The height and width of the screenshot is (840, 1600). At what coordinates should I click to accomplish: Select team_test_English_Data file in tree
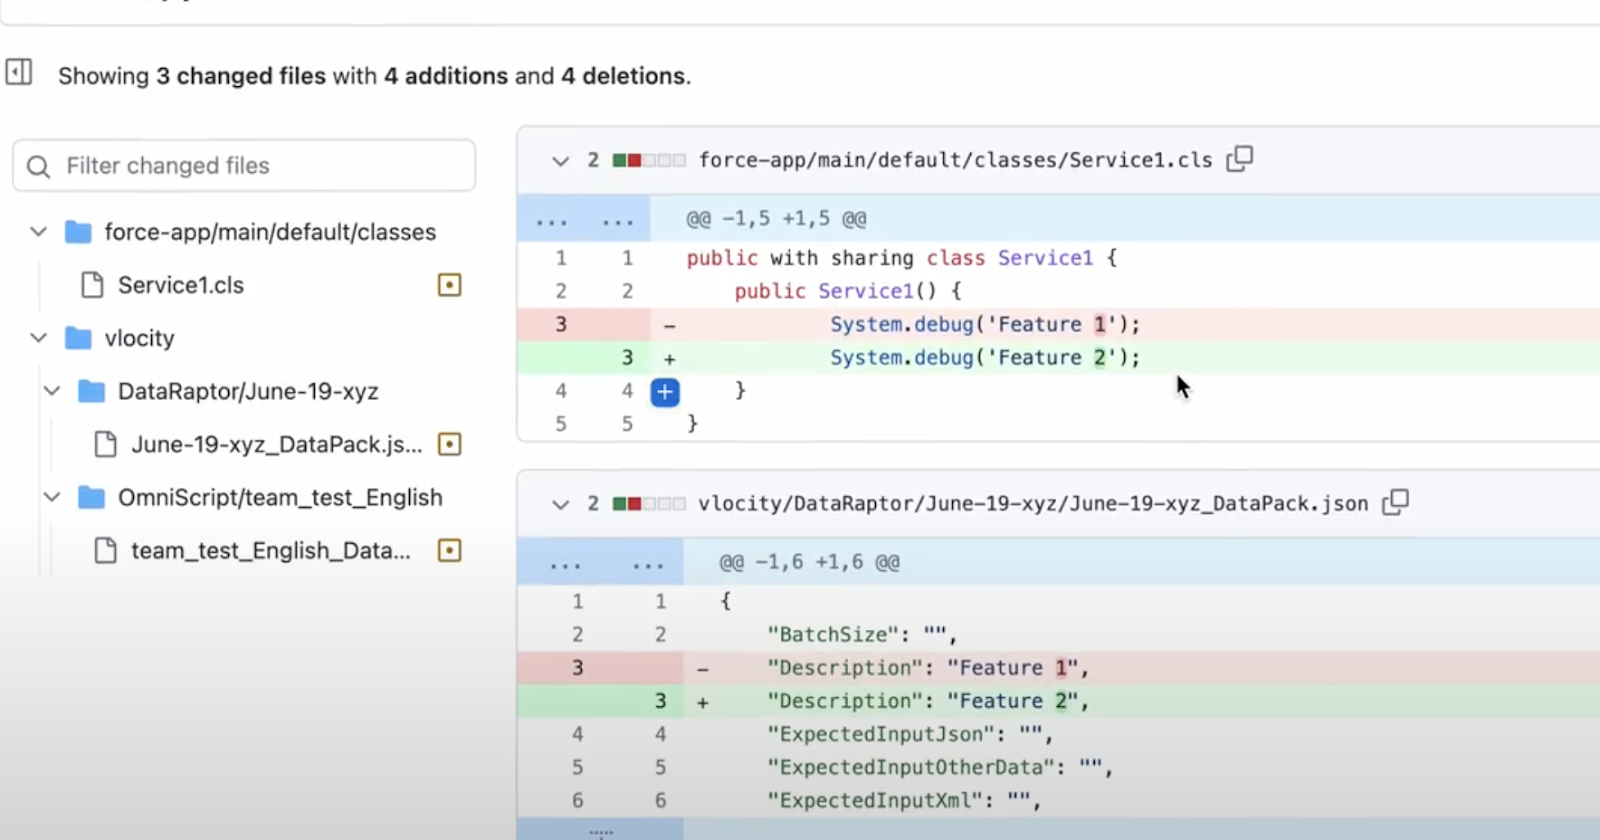tap(270, 550)
